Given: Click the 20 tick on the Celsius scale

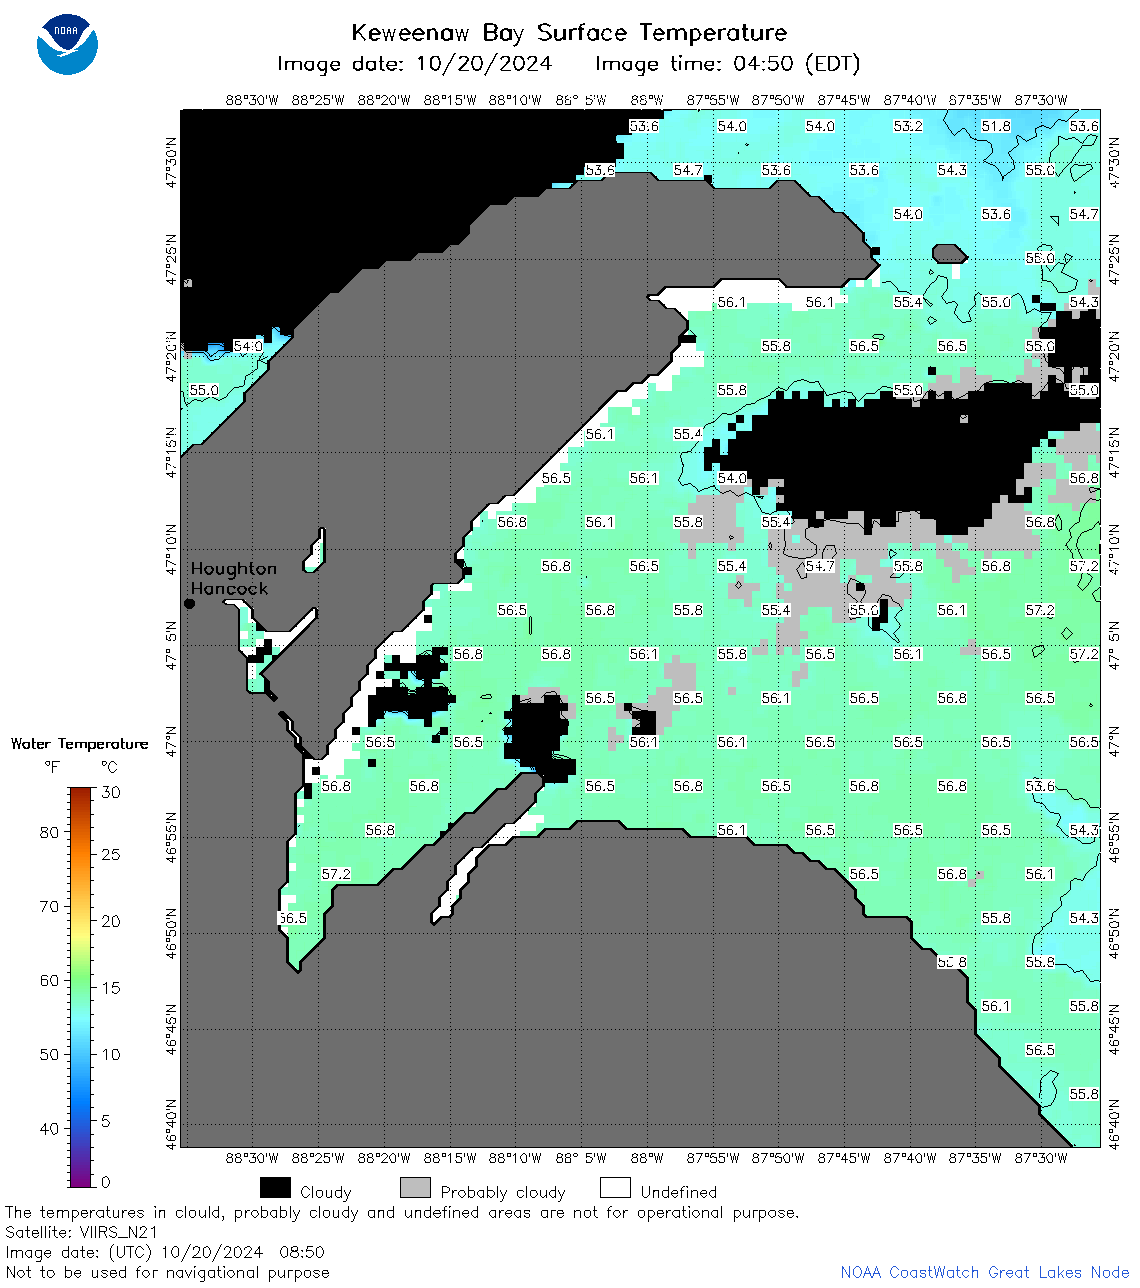Looking at the screenshot, I should pyautogui.click(x=111, y=921).
